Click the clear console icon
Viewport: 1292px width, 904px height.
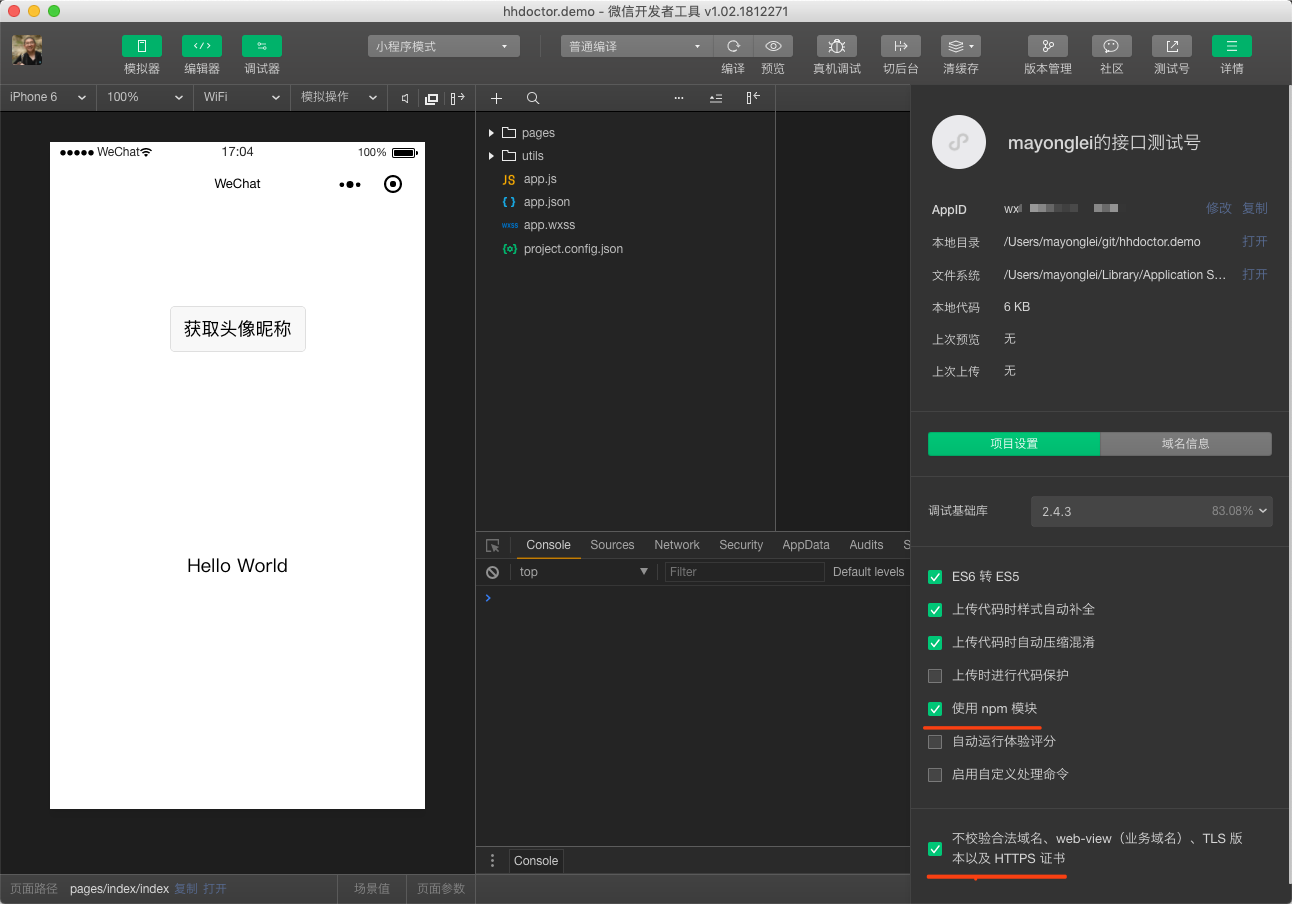point(492,572)
